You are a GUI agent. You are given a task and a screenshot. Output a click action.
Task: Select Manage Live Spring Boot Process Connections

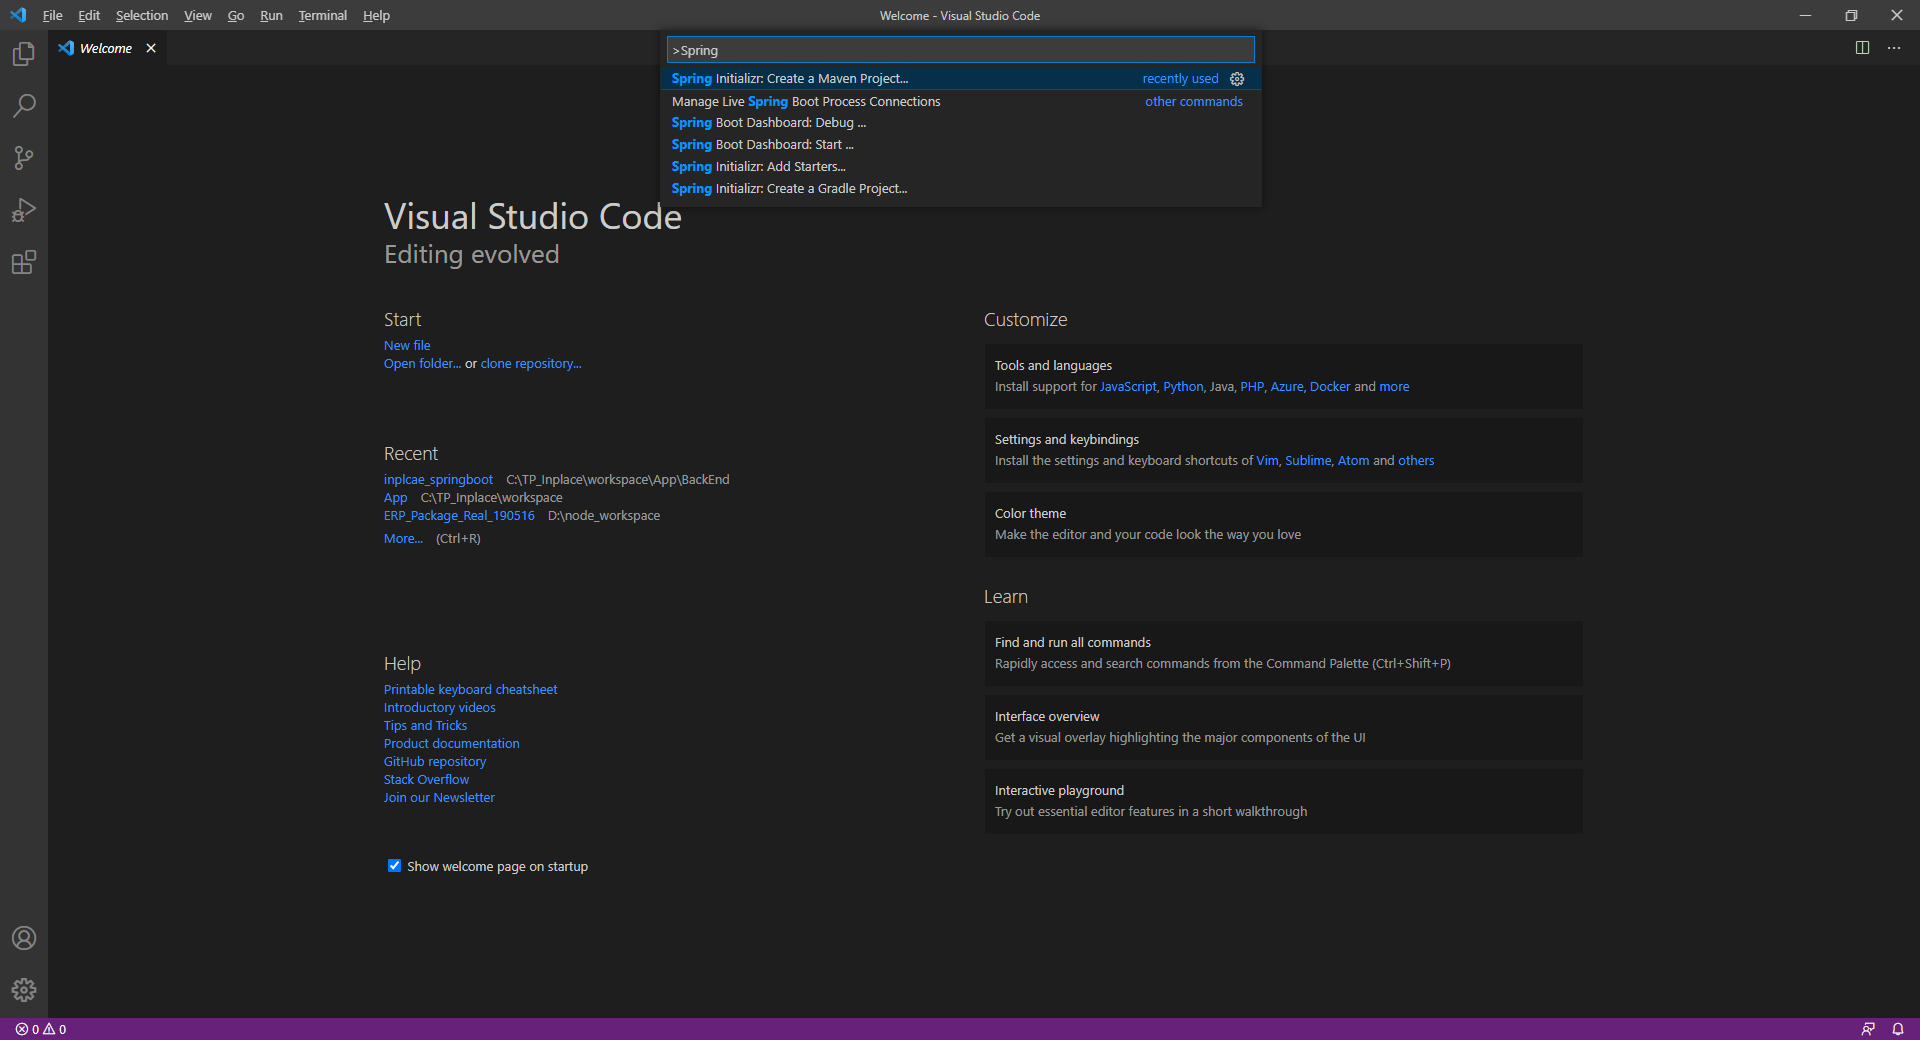point(960,101)
